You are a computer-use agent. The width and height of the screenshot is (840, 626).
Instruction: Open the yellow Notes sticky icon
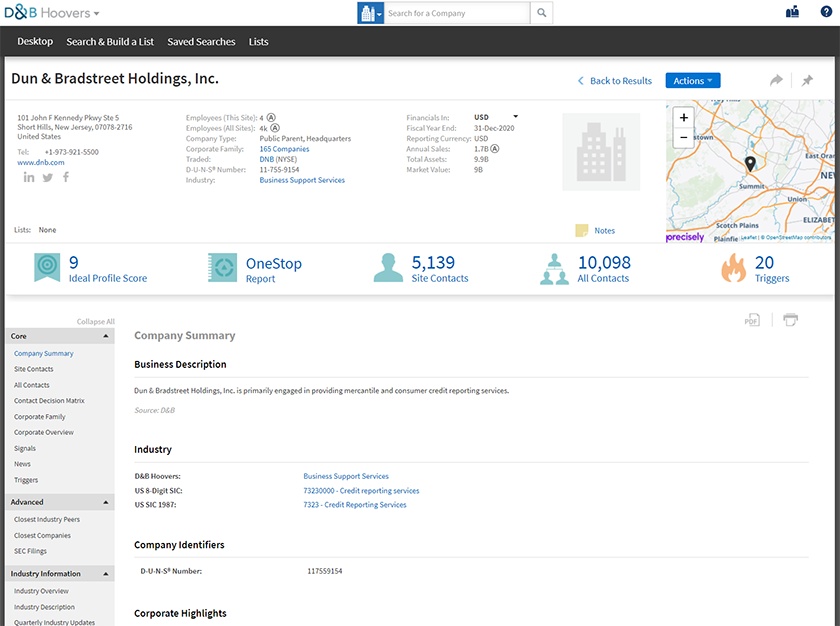click(x=581, y=230)
